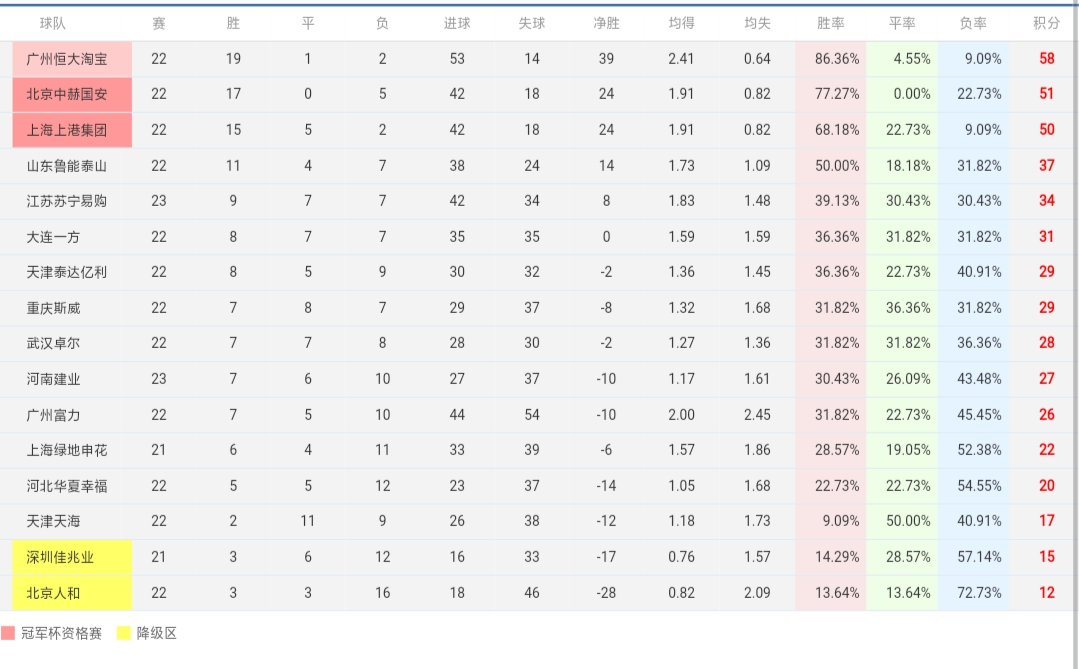Viewport: 1079px width, 669px height.
Task: Click the 净胜 column header
Action: 606,23
